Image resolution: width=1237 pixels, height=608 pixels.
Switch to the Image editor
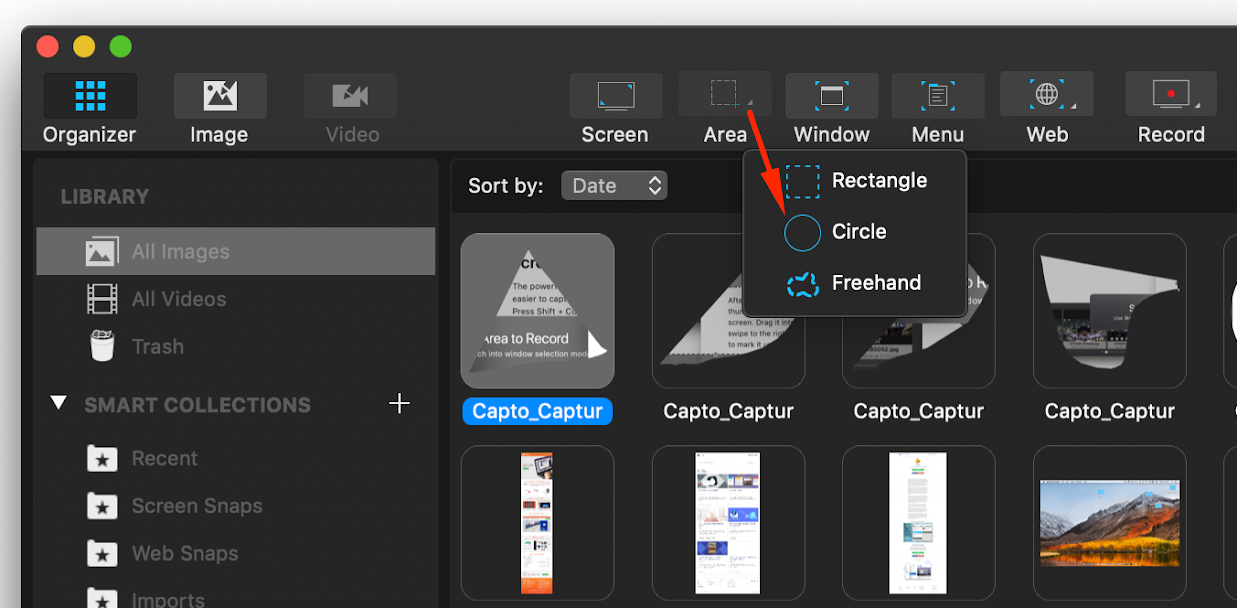tap(220, 96)
